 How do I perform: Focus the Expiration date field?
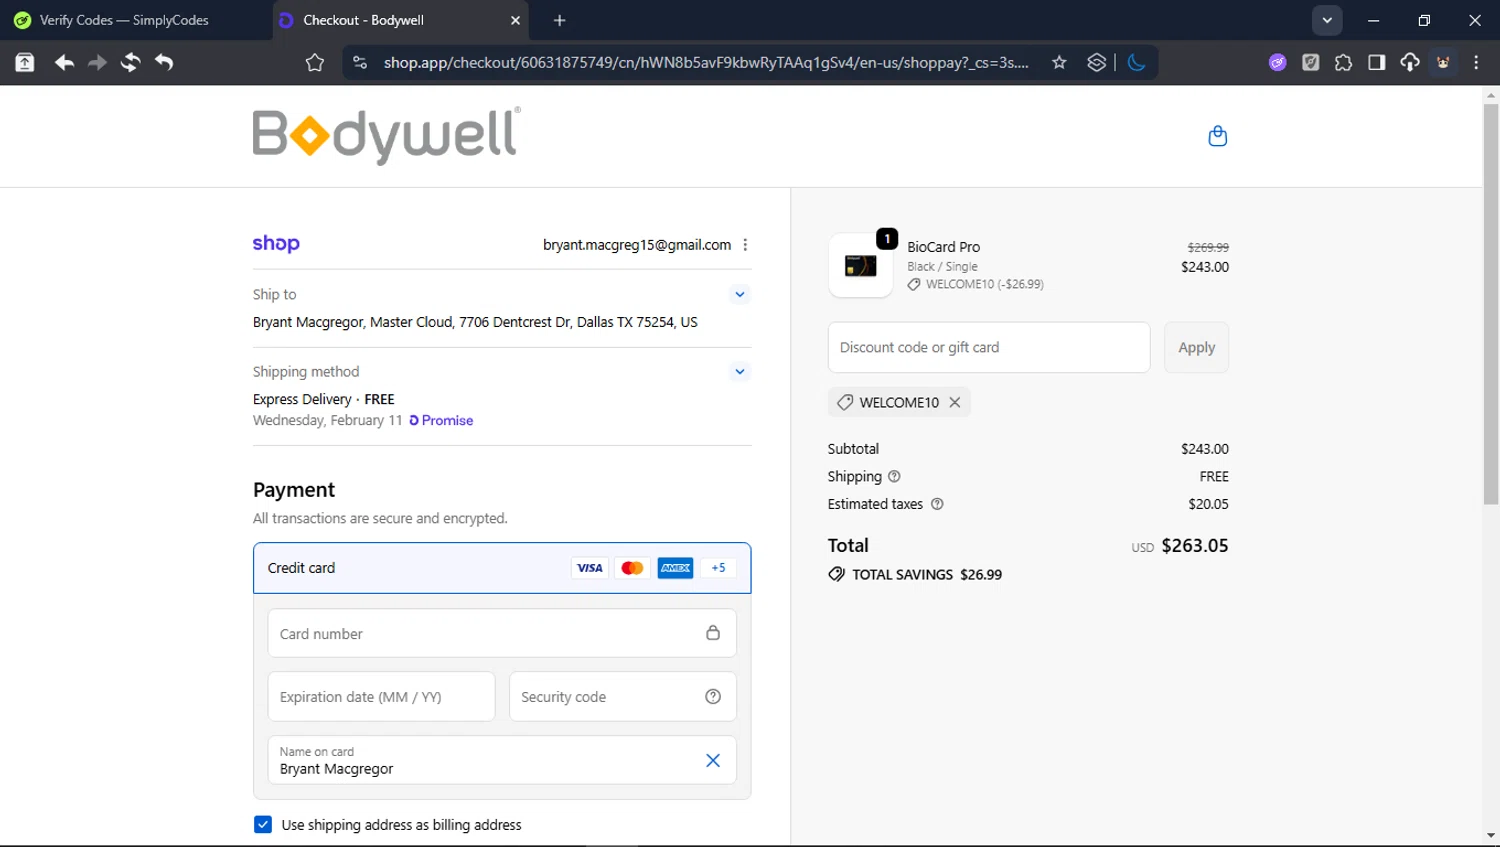[381, 697]
